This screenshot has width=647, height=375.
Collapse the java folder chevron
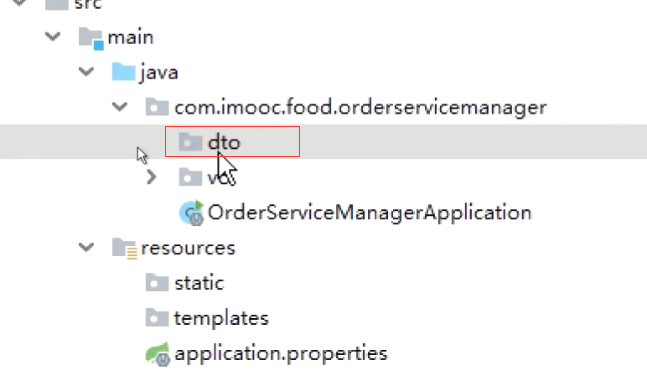[86, 72]
